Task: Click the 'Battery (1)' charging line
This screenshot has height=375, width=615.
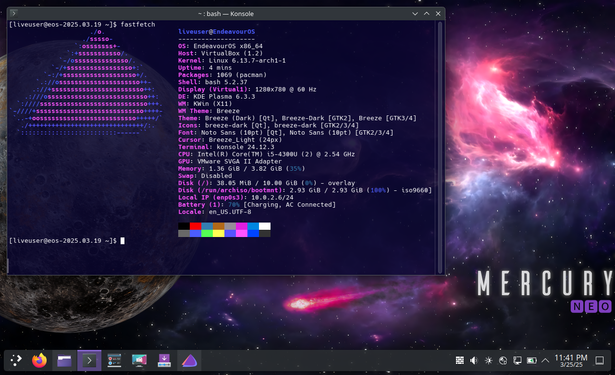Action: [x=257, y=205]
